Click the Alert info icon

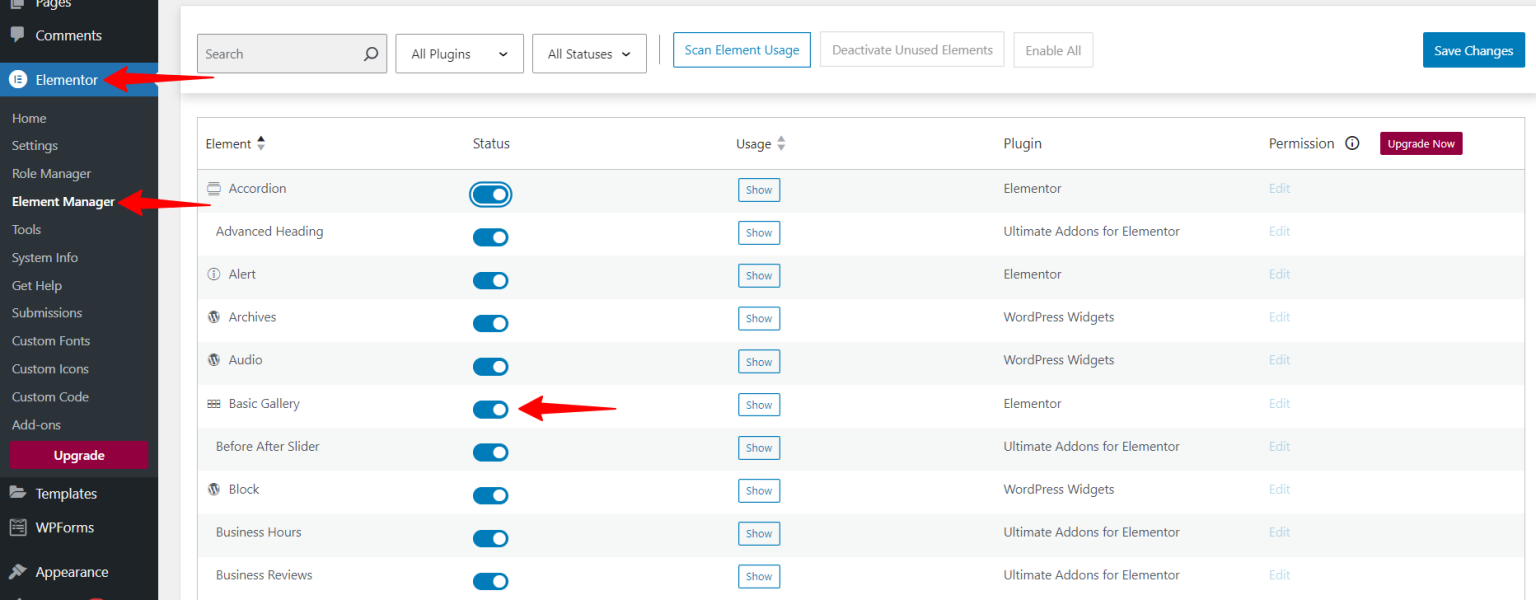point(213,274)
